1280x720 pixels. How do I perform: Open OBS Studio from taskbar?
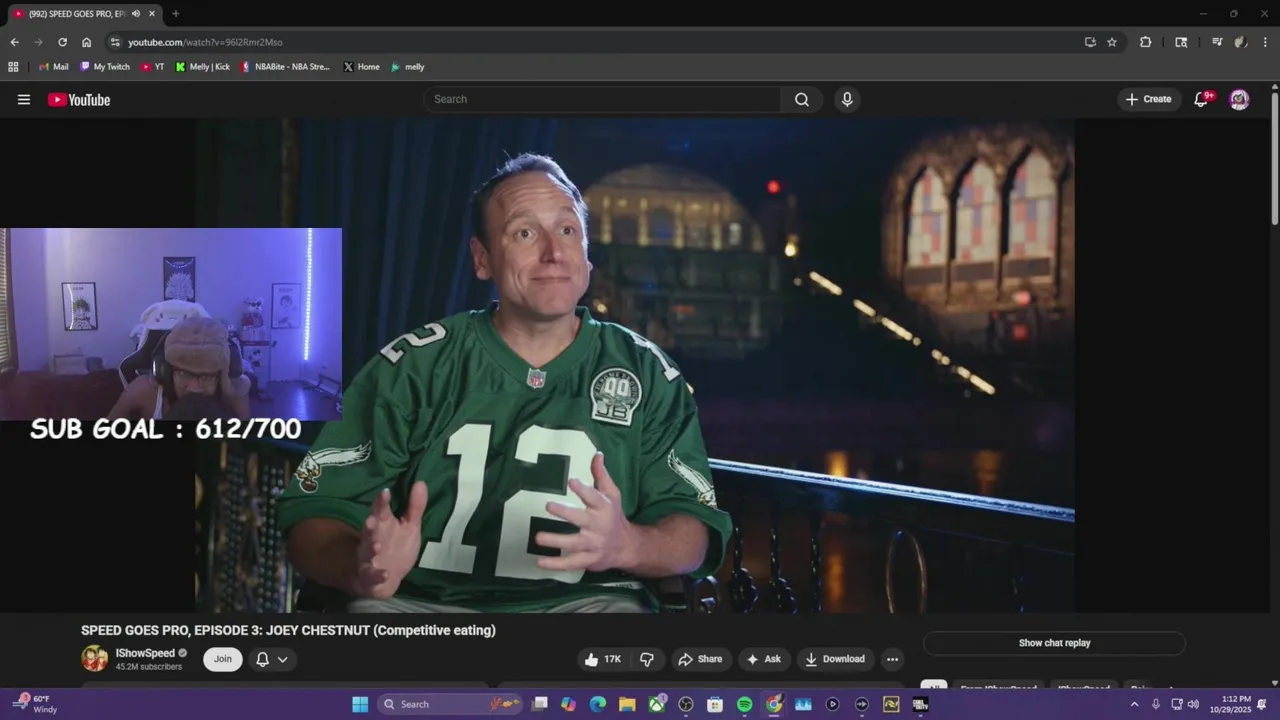click(686, 704)
